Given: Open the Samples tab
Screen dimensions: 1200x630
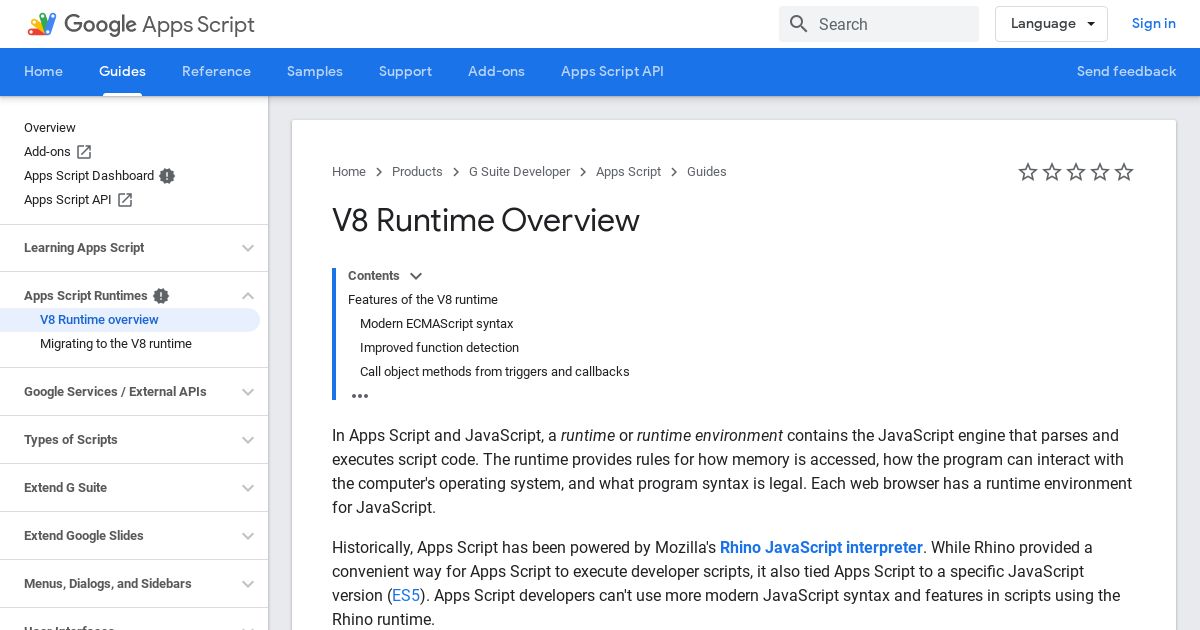Looking at the screenshot, I should pos(315,72).
